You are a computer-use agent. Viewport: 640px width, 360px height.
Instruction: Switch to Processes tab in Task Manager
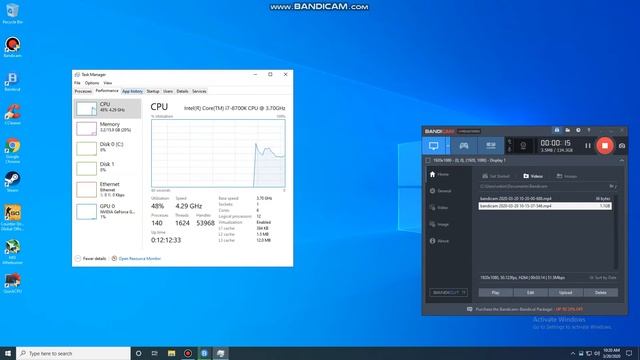83,91
